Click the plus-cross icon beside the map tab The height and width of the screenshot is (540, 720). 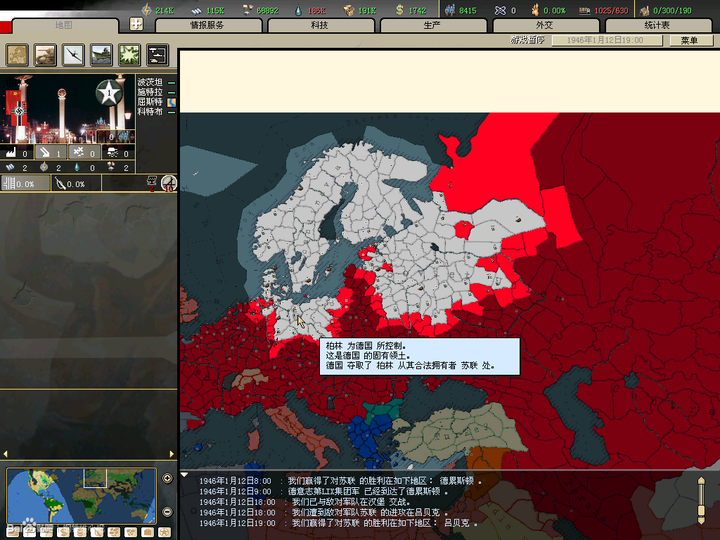[136, 24]
